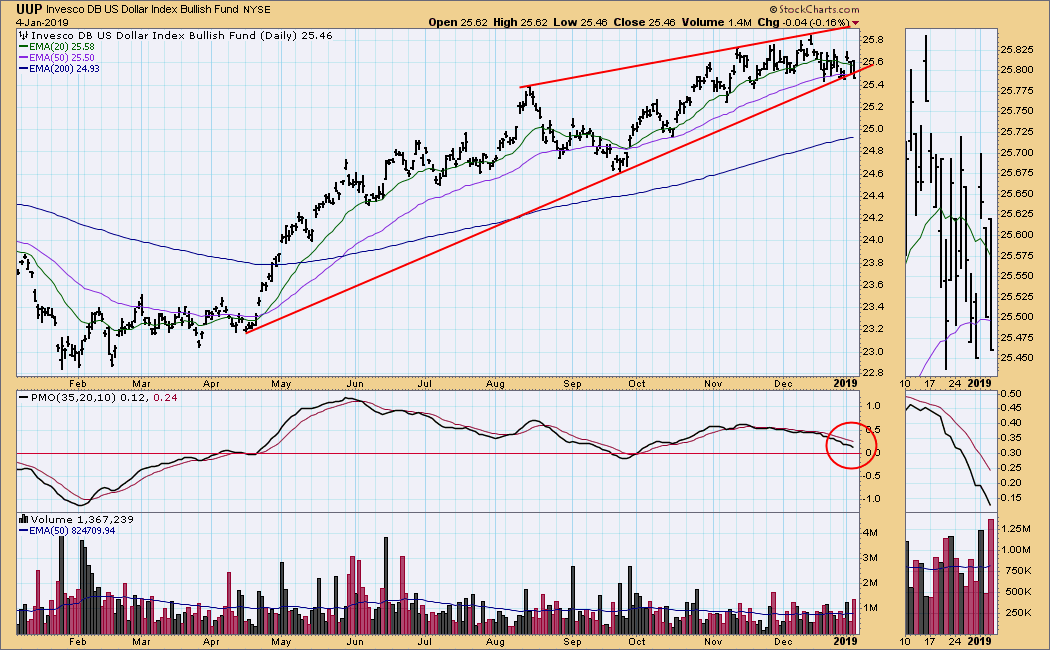The height and width of the screenshot is (650, 1050).
Task: Select the green EMA(20) legend line marker
Action: [23, 46]
